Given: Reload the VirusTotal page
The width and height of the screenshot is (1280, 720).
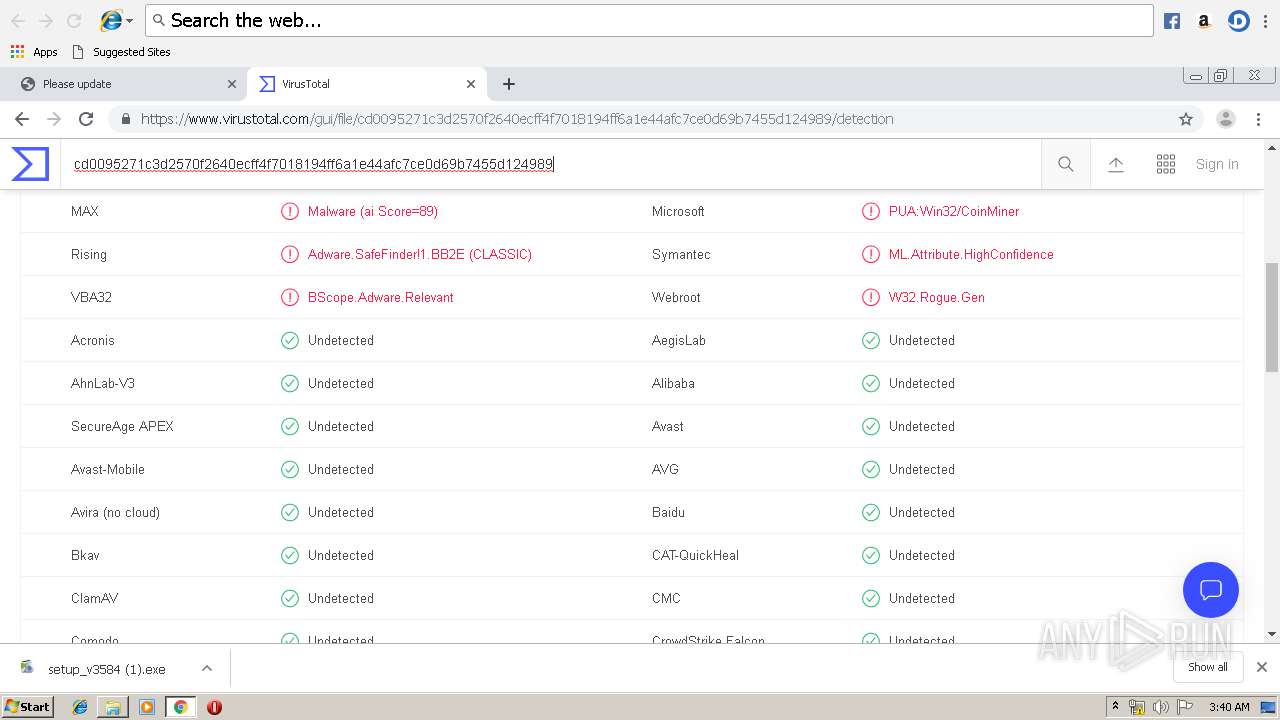Looking at the screenshot, I should point(86,119).
